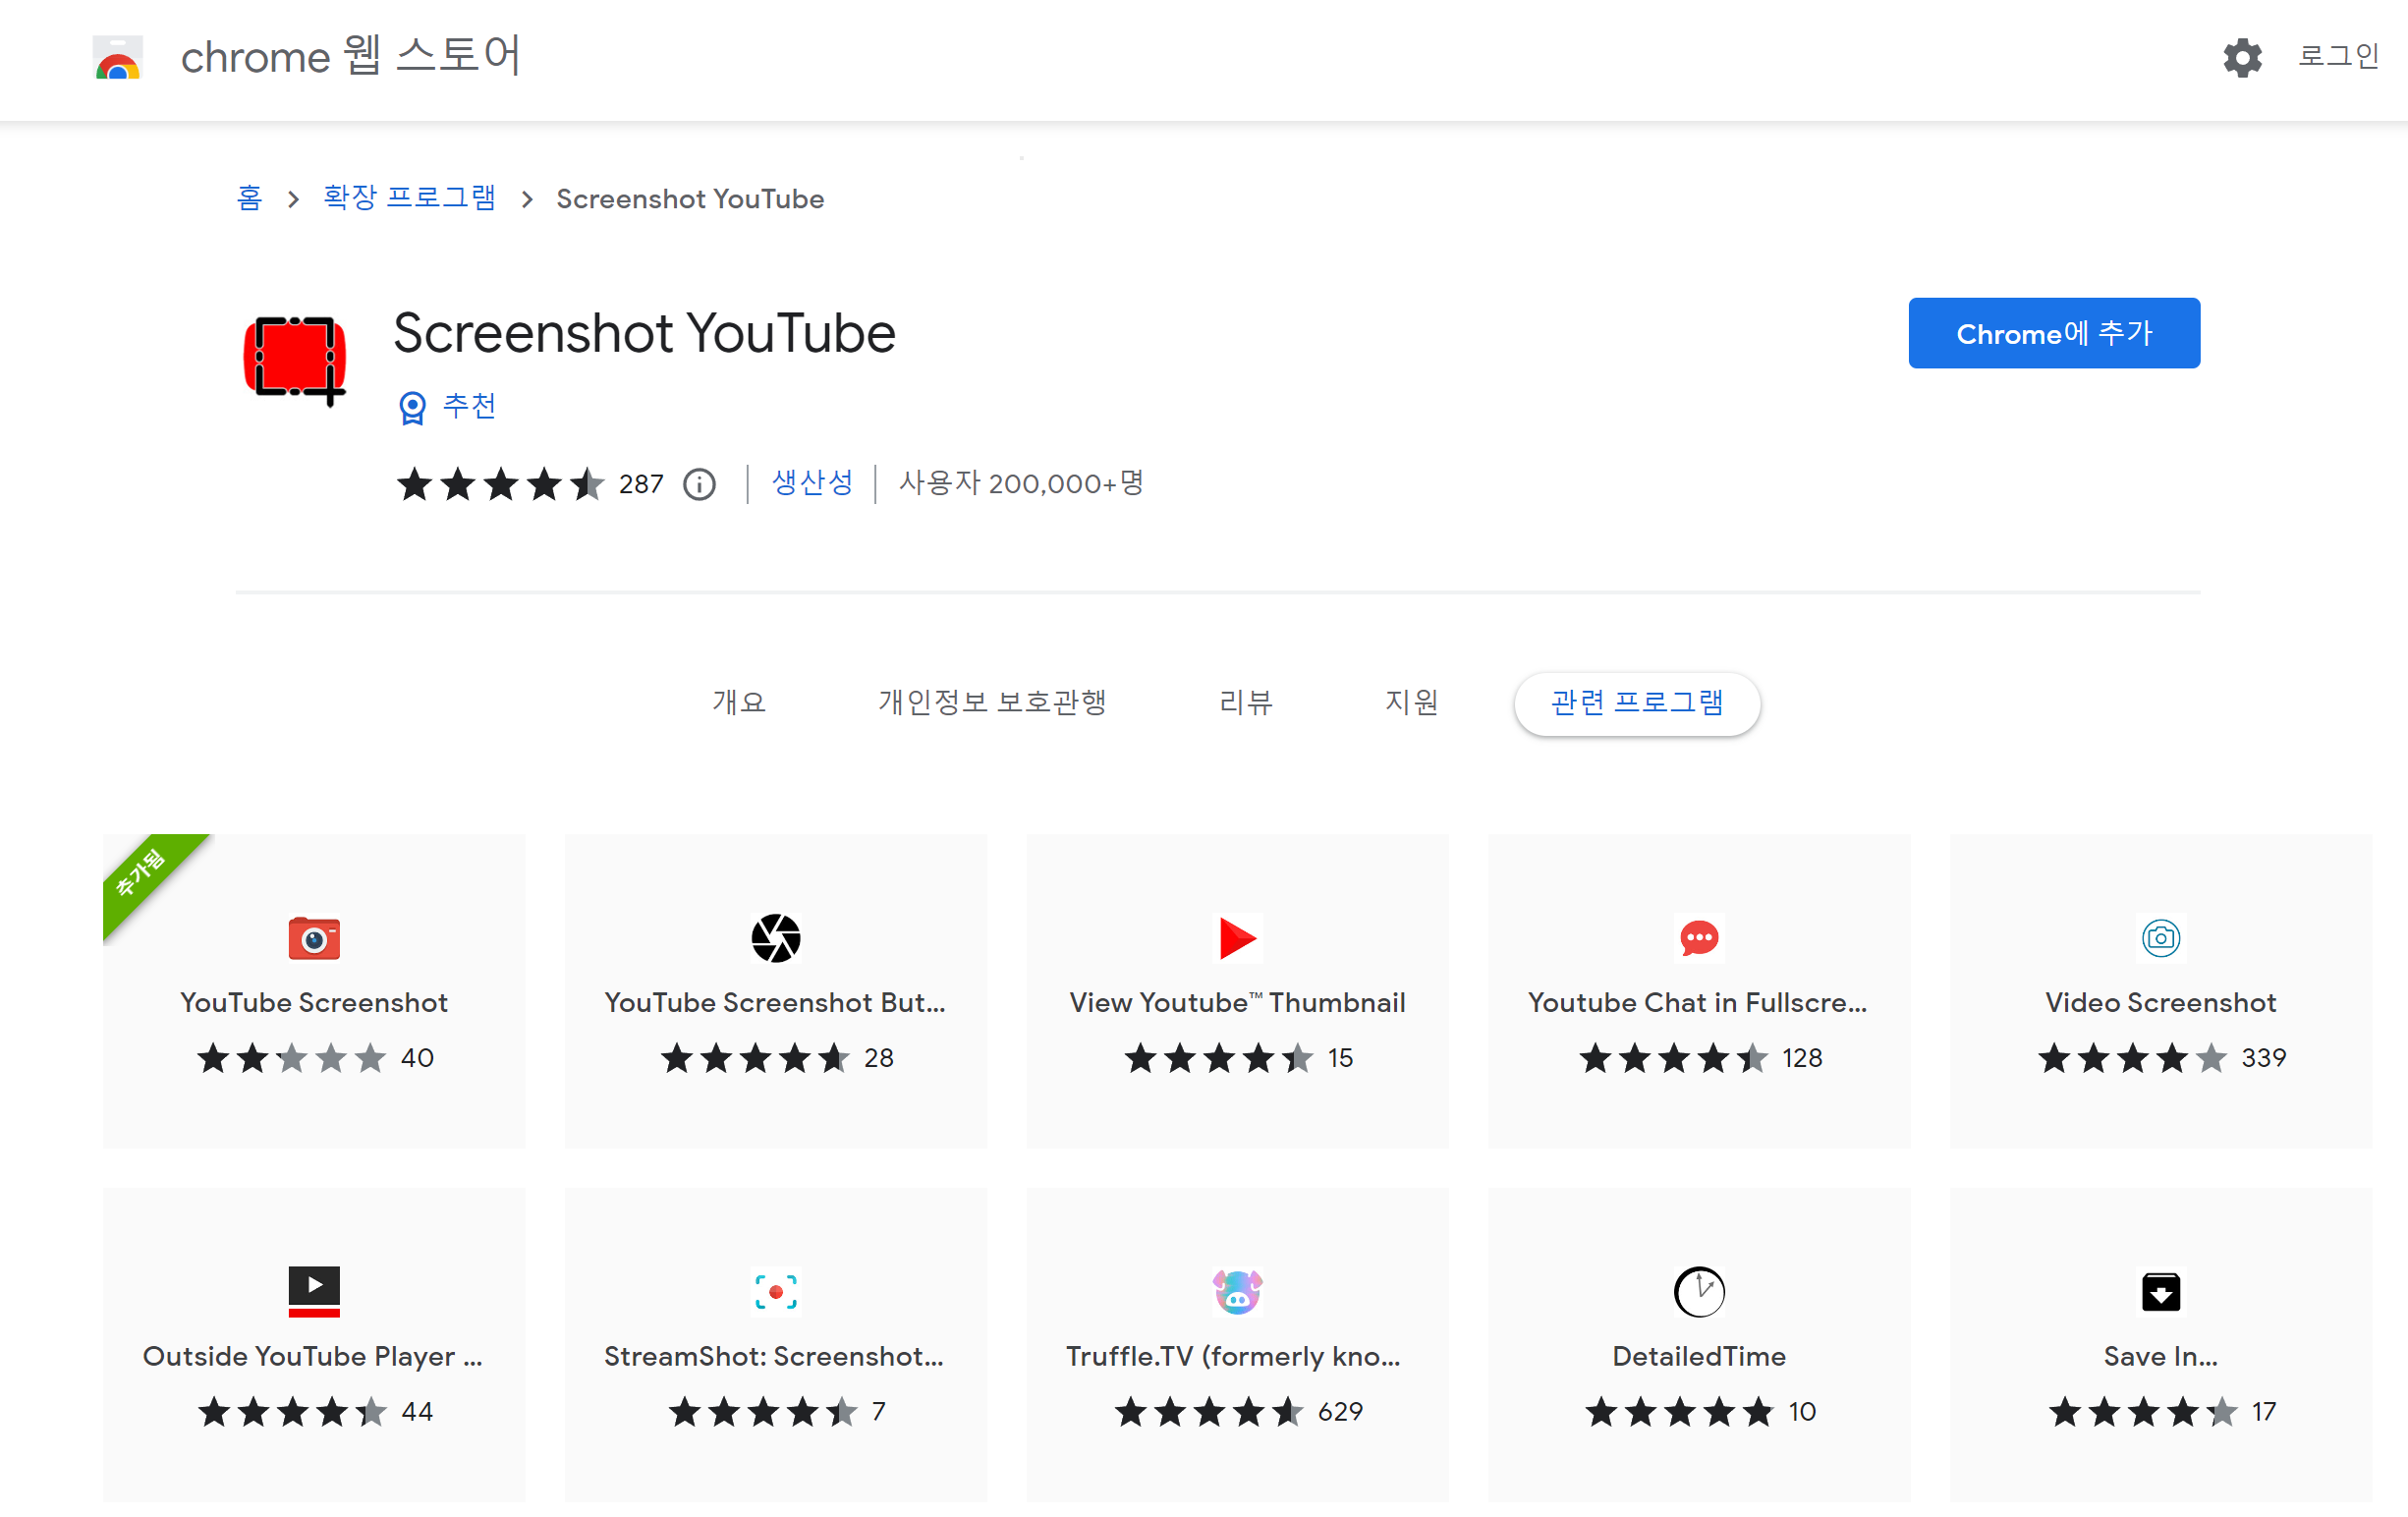
Task: Click the Chrome에 추가 button
Action: [x=2053, y=333]
